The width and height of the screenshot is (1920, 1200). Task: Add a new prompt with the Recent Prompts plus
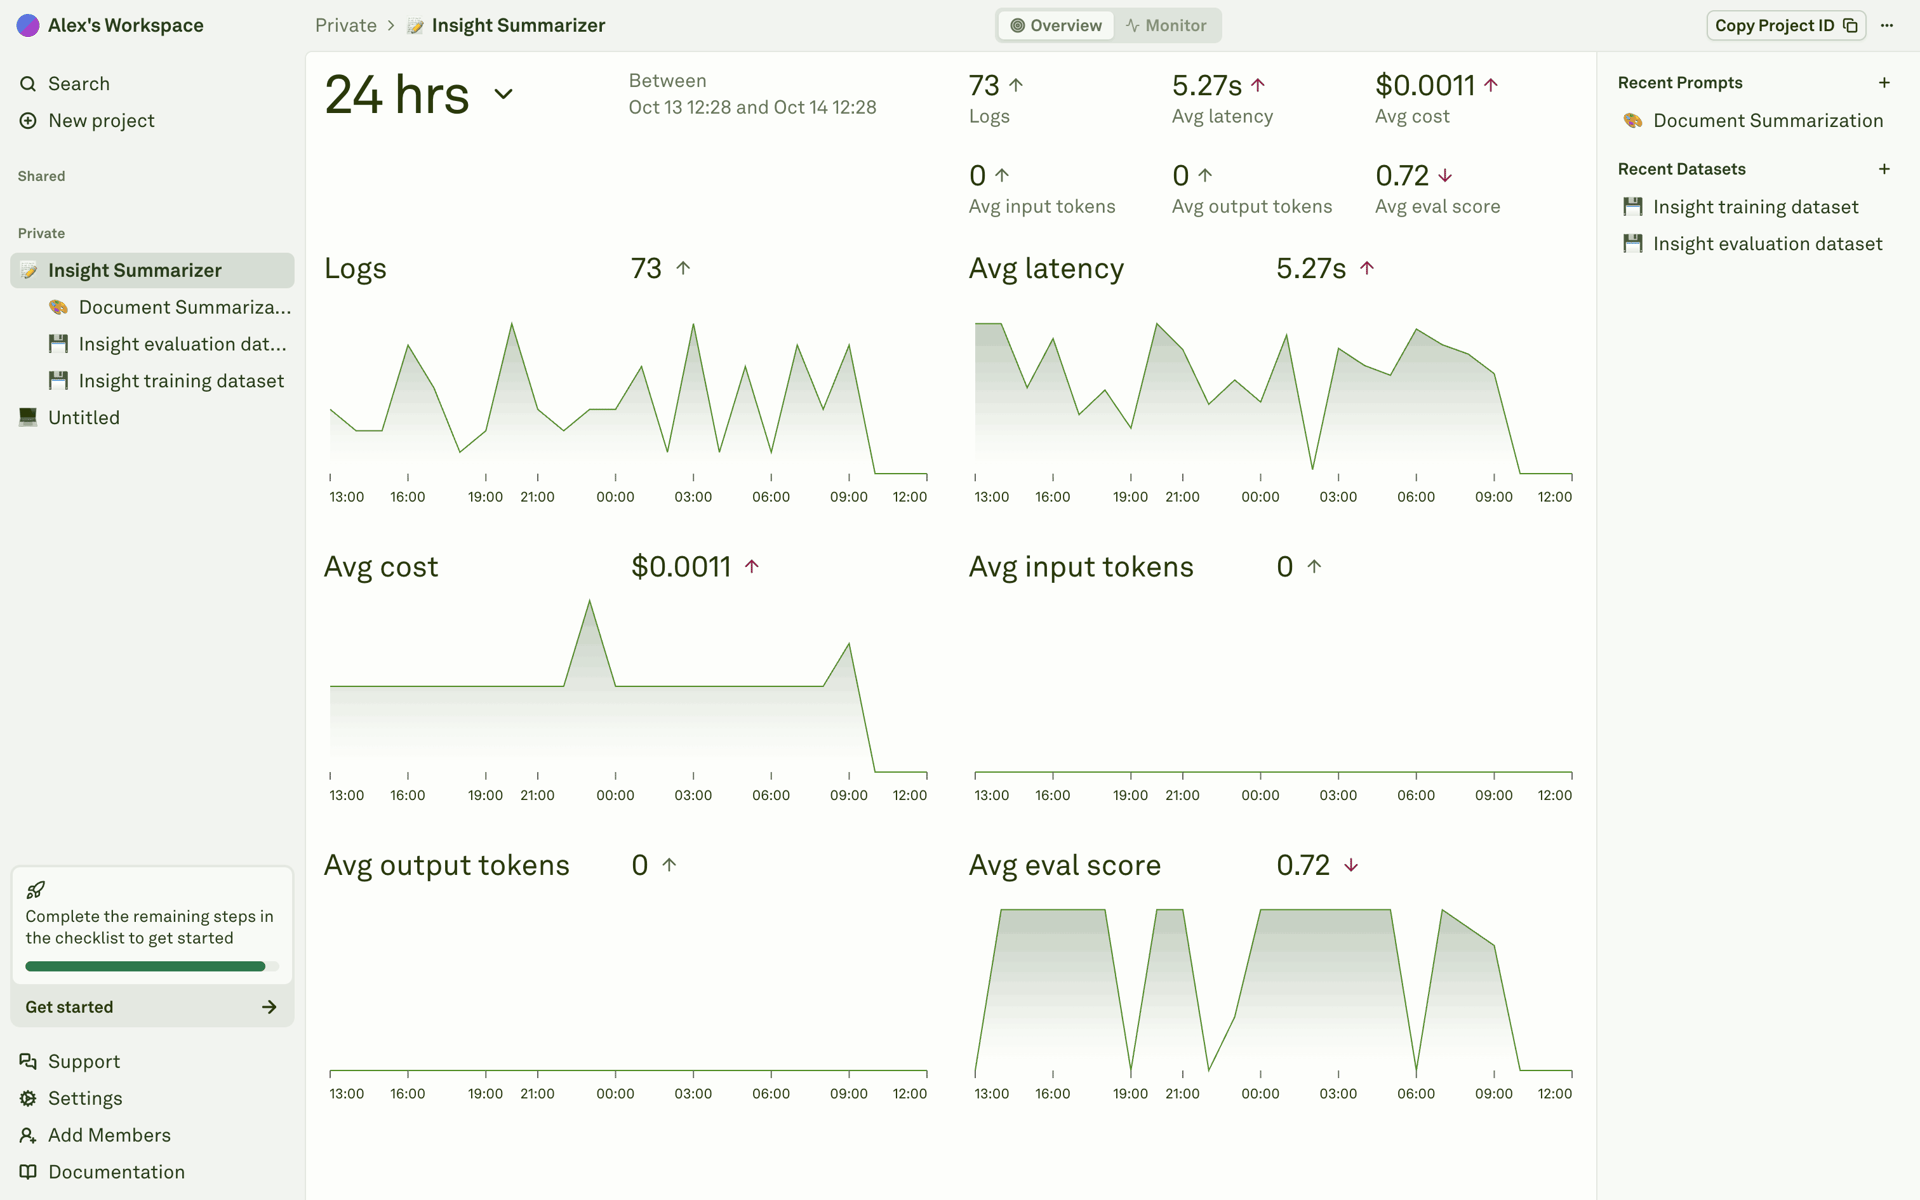coord(1884,83)
